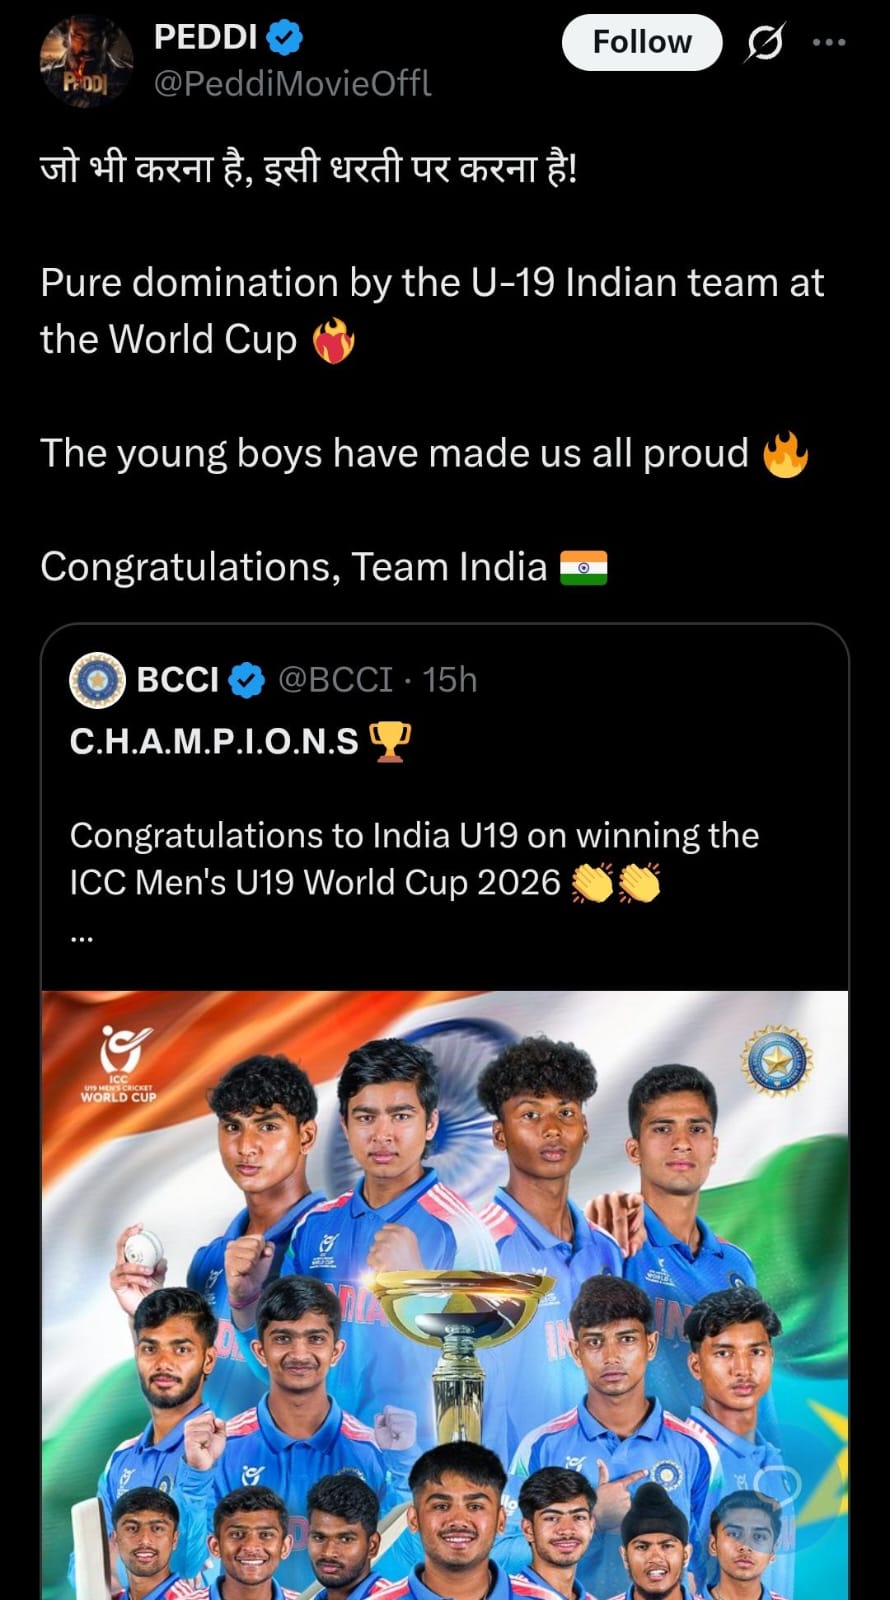This screenshot has width=890, height=1600.
Task: Tap the ICC U19 World Cup logo in photo
Action: [120, 1065]
